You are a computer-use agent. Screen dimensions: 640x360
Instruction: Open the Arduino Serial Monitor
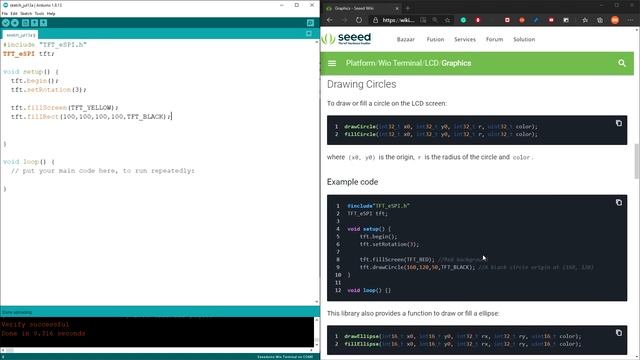pos(310,23)
